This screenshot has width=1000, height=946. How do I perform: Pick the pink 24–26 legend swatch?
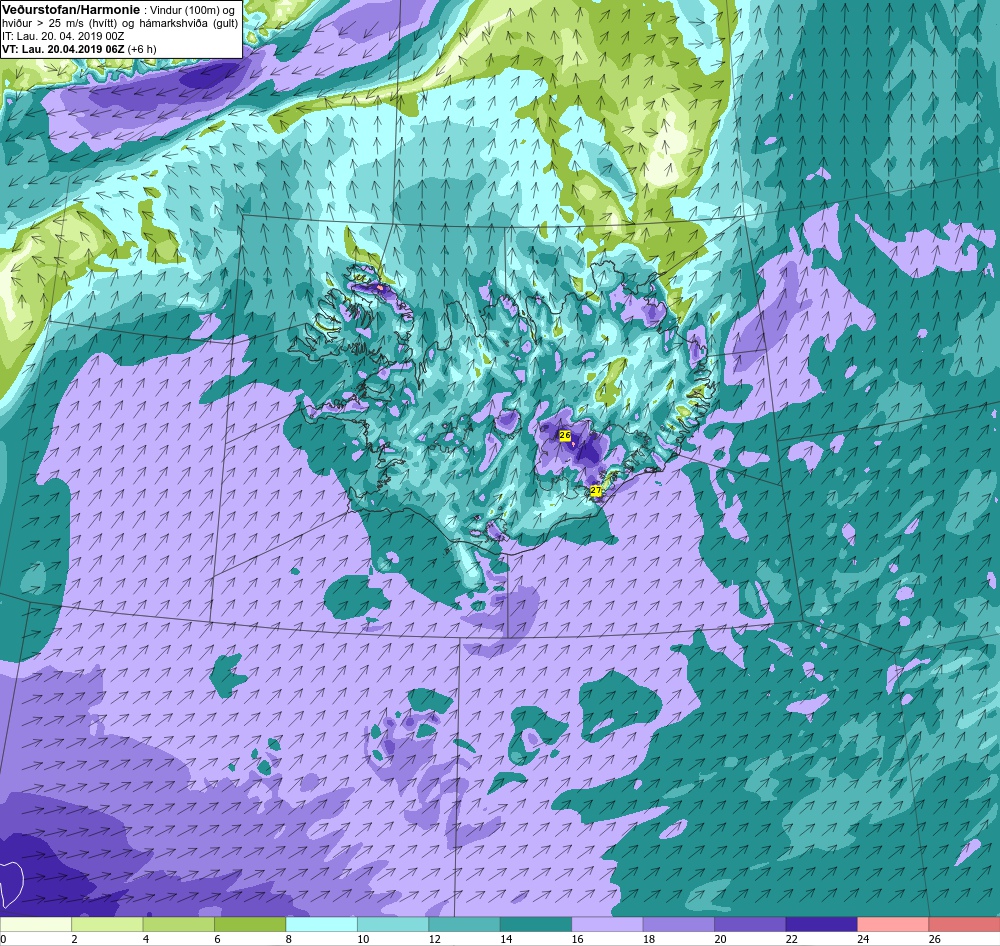tap(893, 925)
